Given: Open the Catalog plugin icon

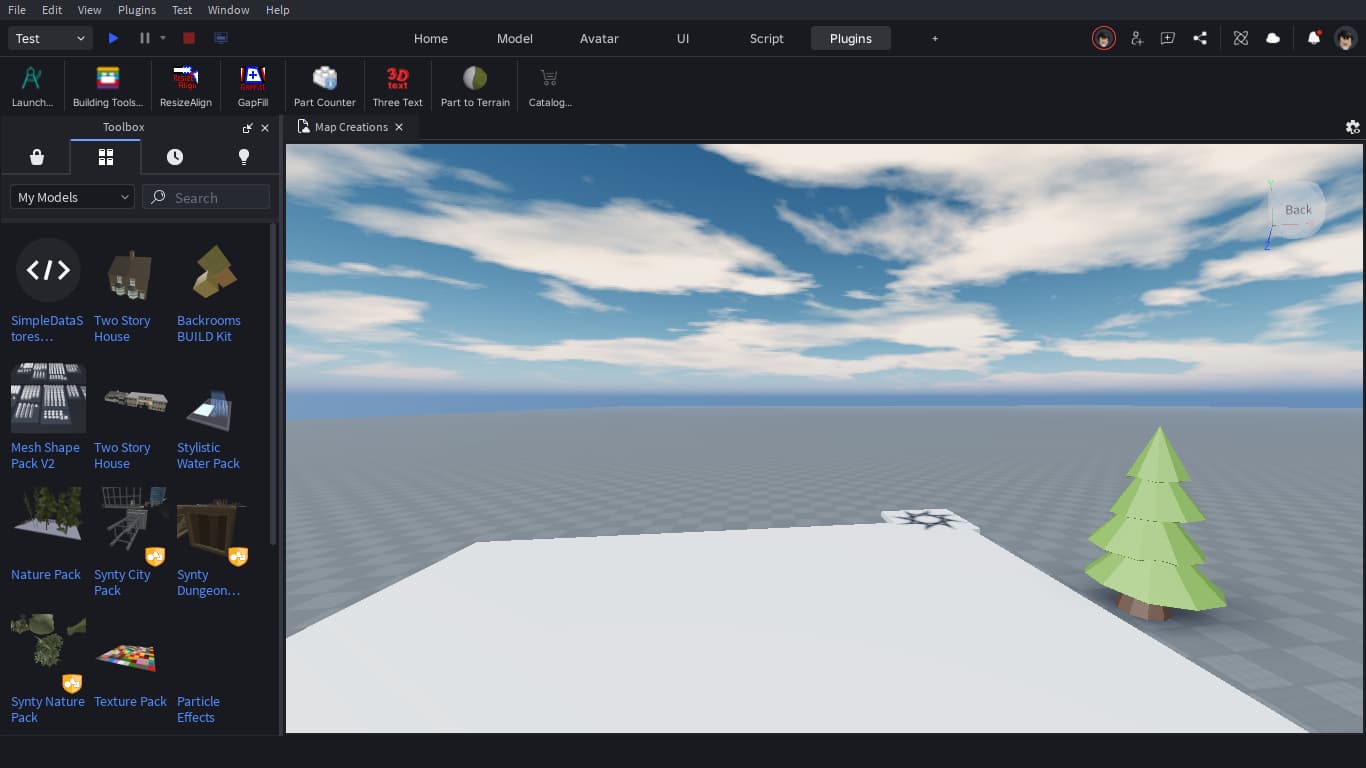Looking at the screenshot, I should 549,86.
